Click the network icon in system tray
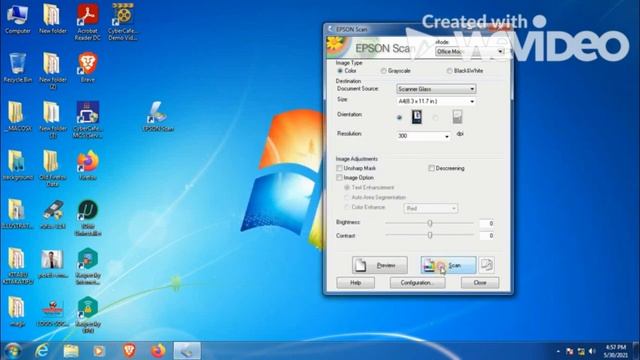Screen dimensions: 640x360 pyautogui.click(x=581, y=351)
